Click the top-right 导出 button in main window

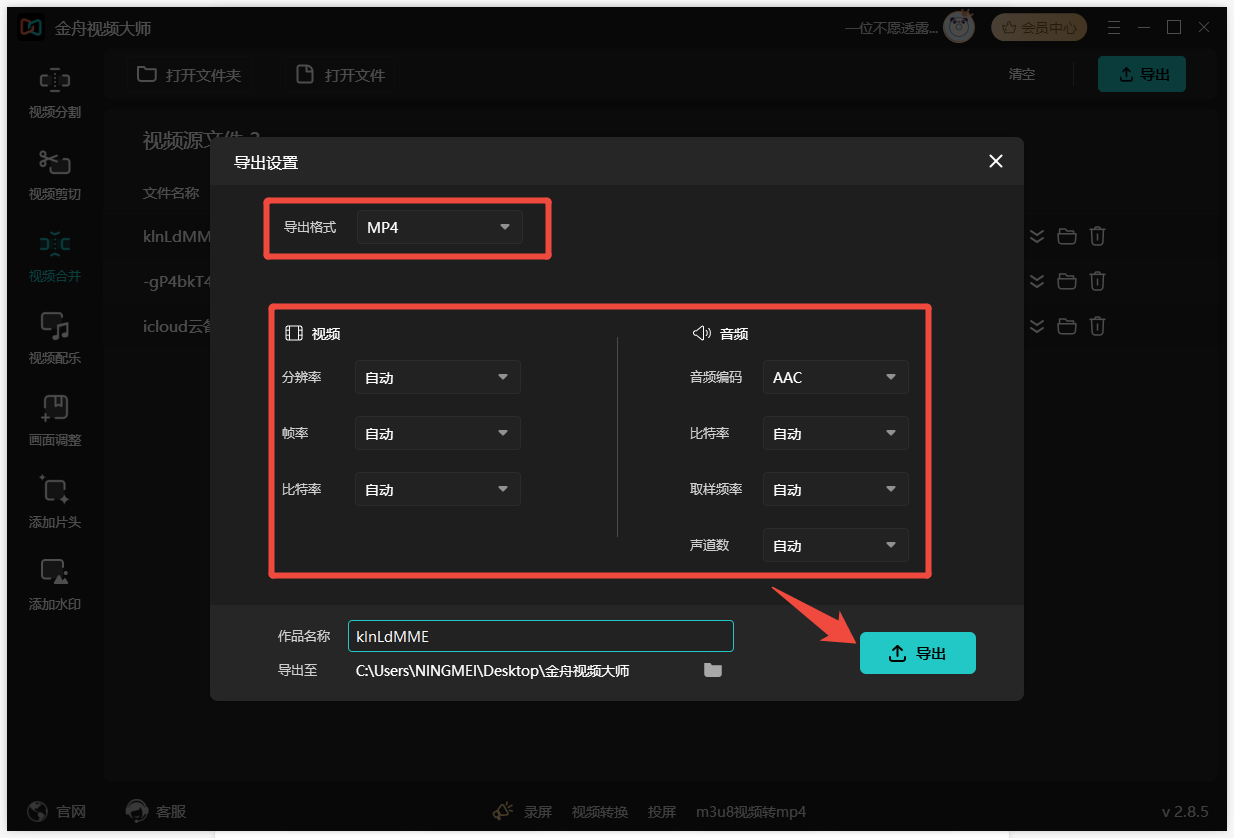(x=1142, y=74)
